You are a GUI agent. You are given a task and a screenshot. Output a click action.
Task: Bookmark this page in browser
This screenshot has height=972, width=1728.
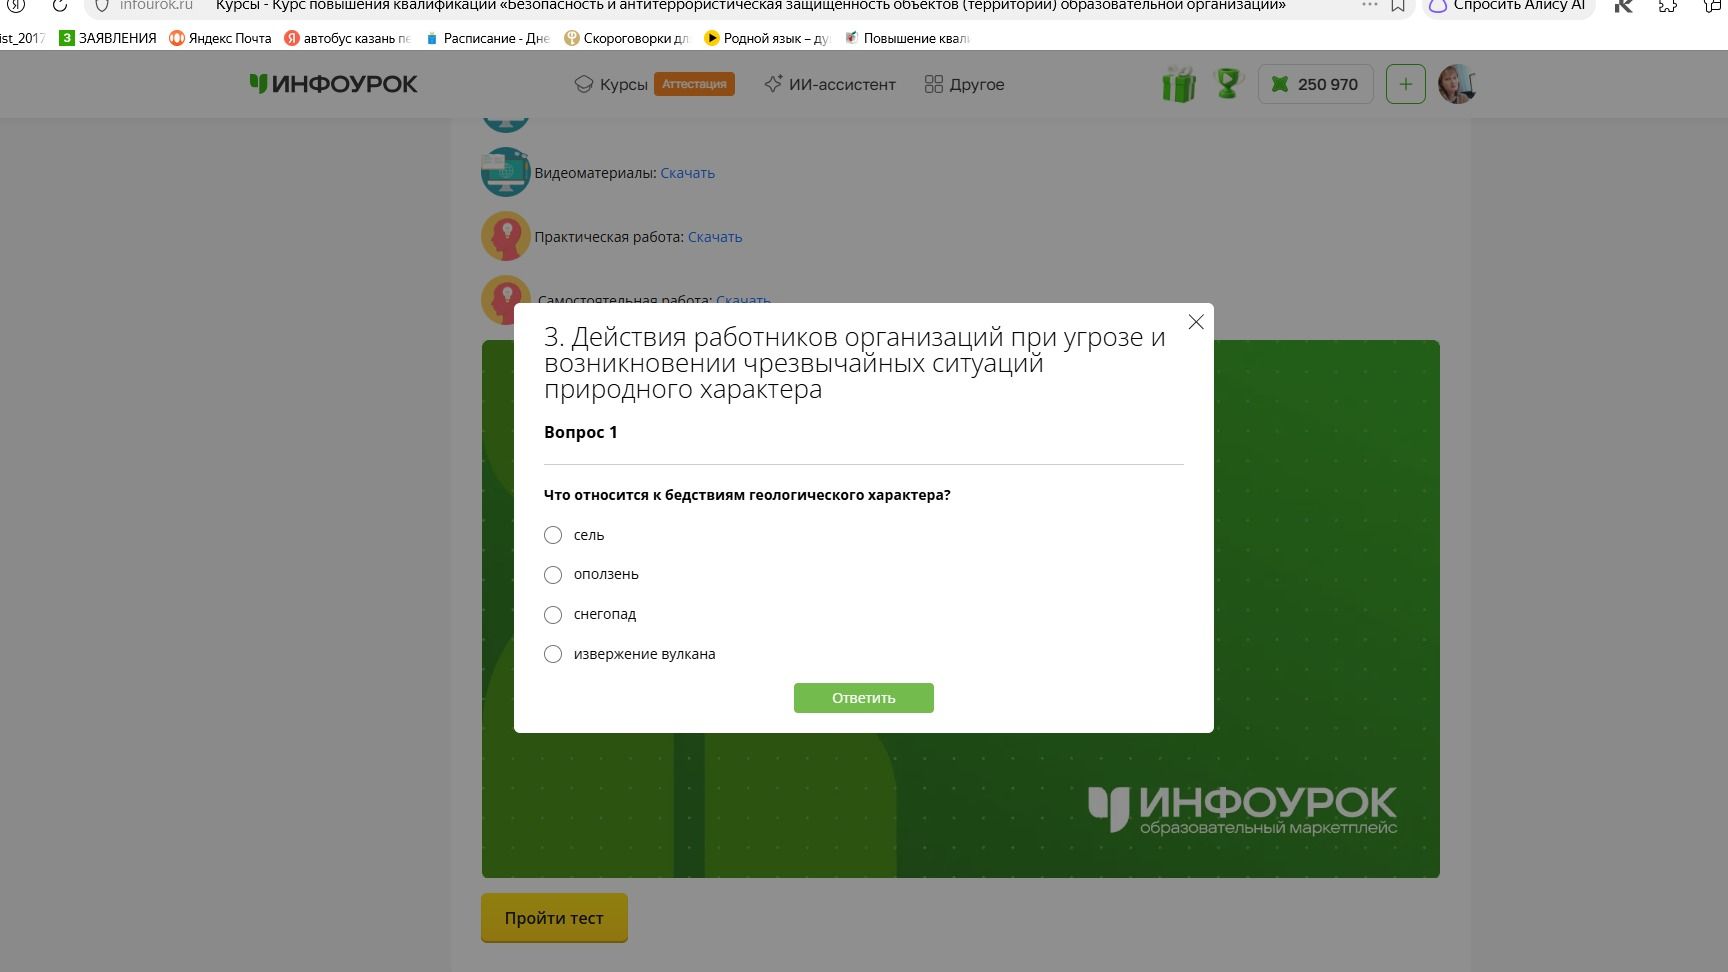coord(1399,5)
